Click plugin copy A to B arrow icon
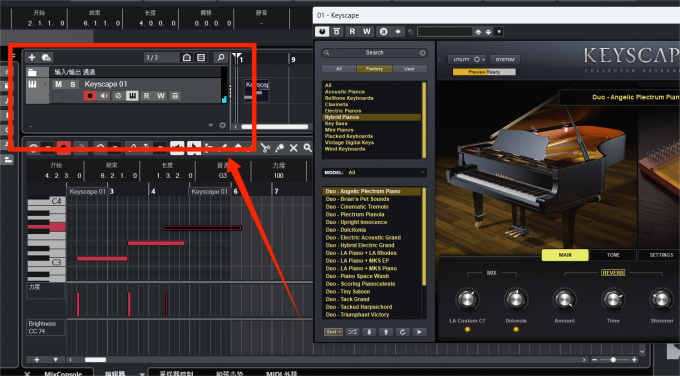 coord(398,31)
